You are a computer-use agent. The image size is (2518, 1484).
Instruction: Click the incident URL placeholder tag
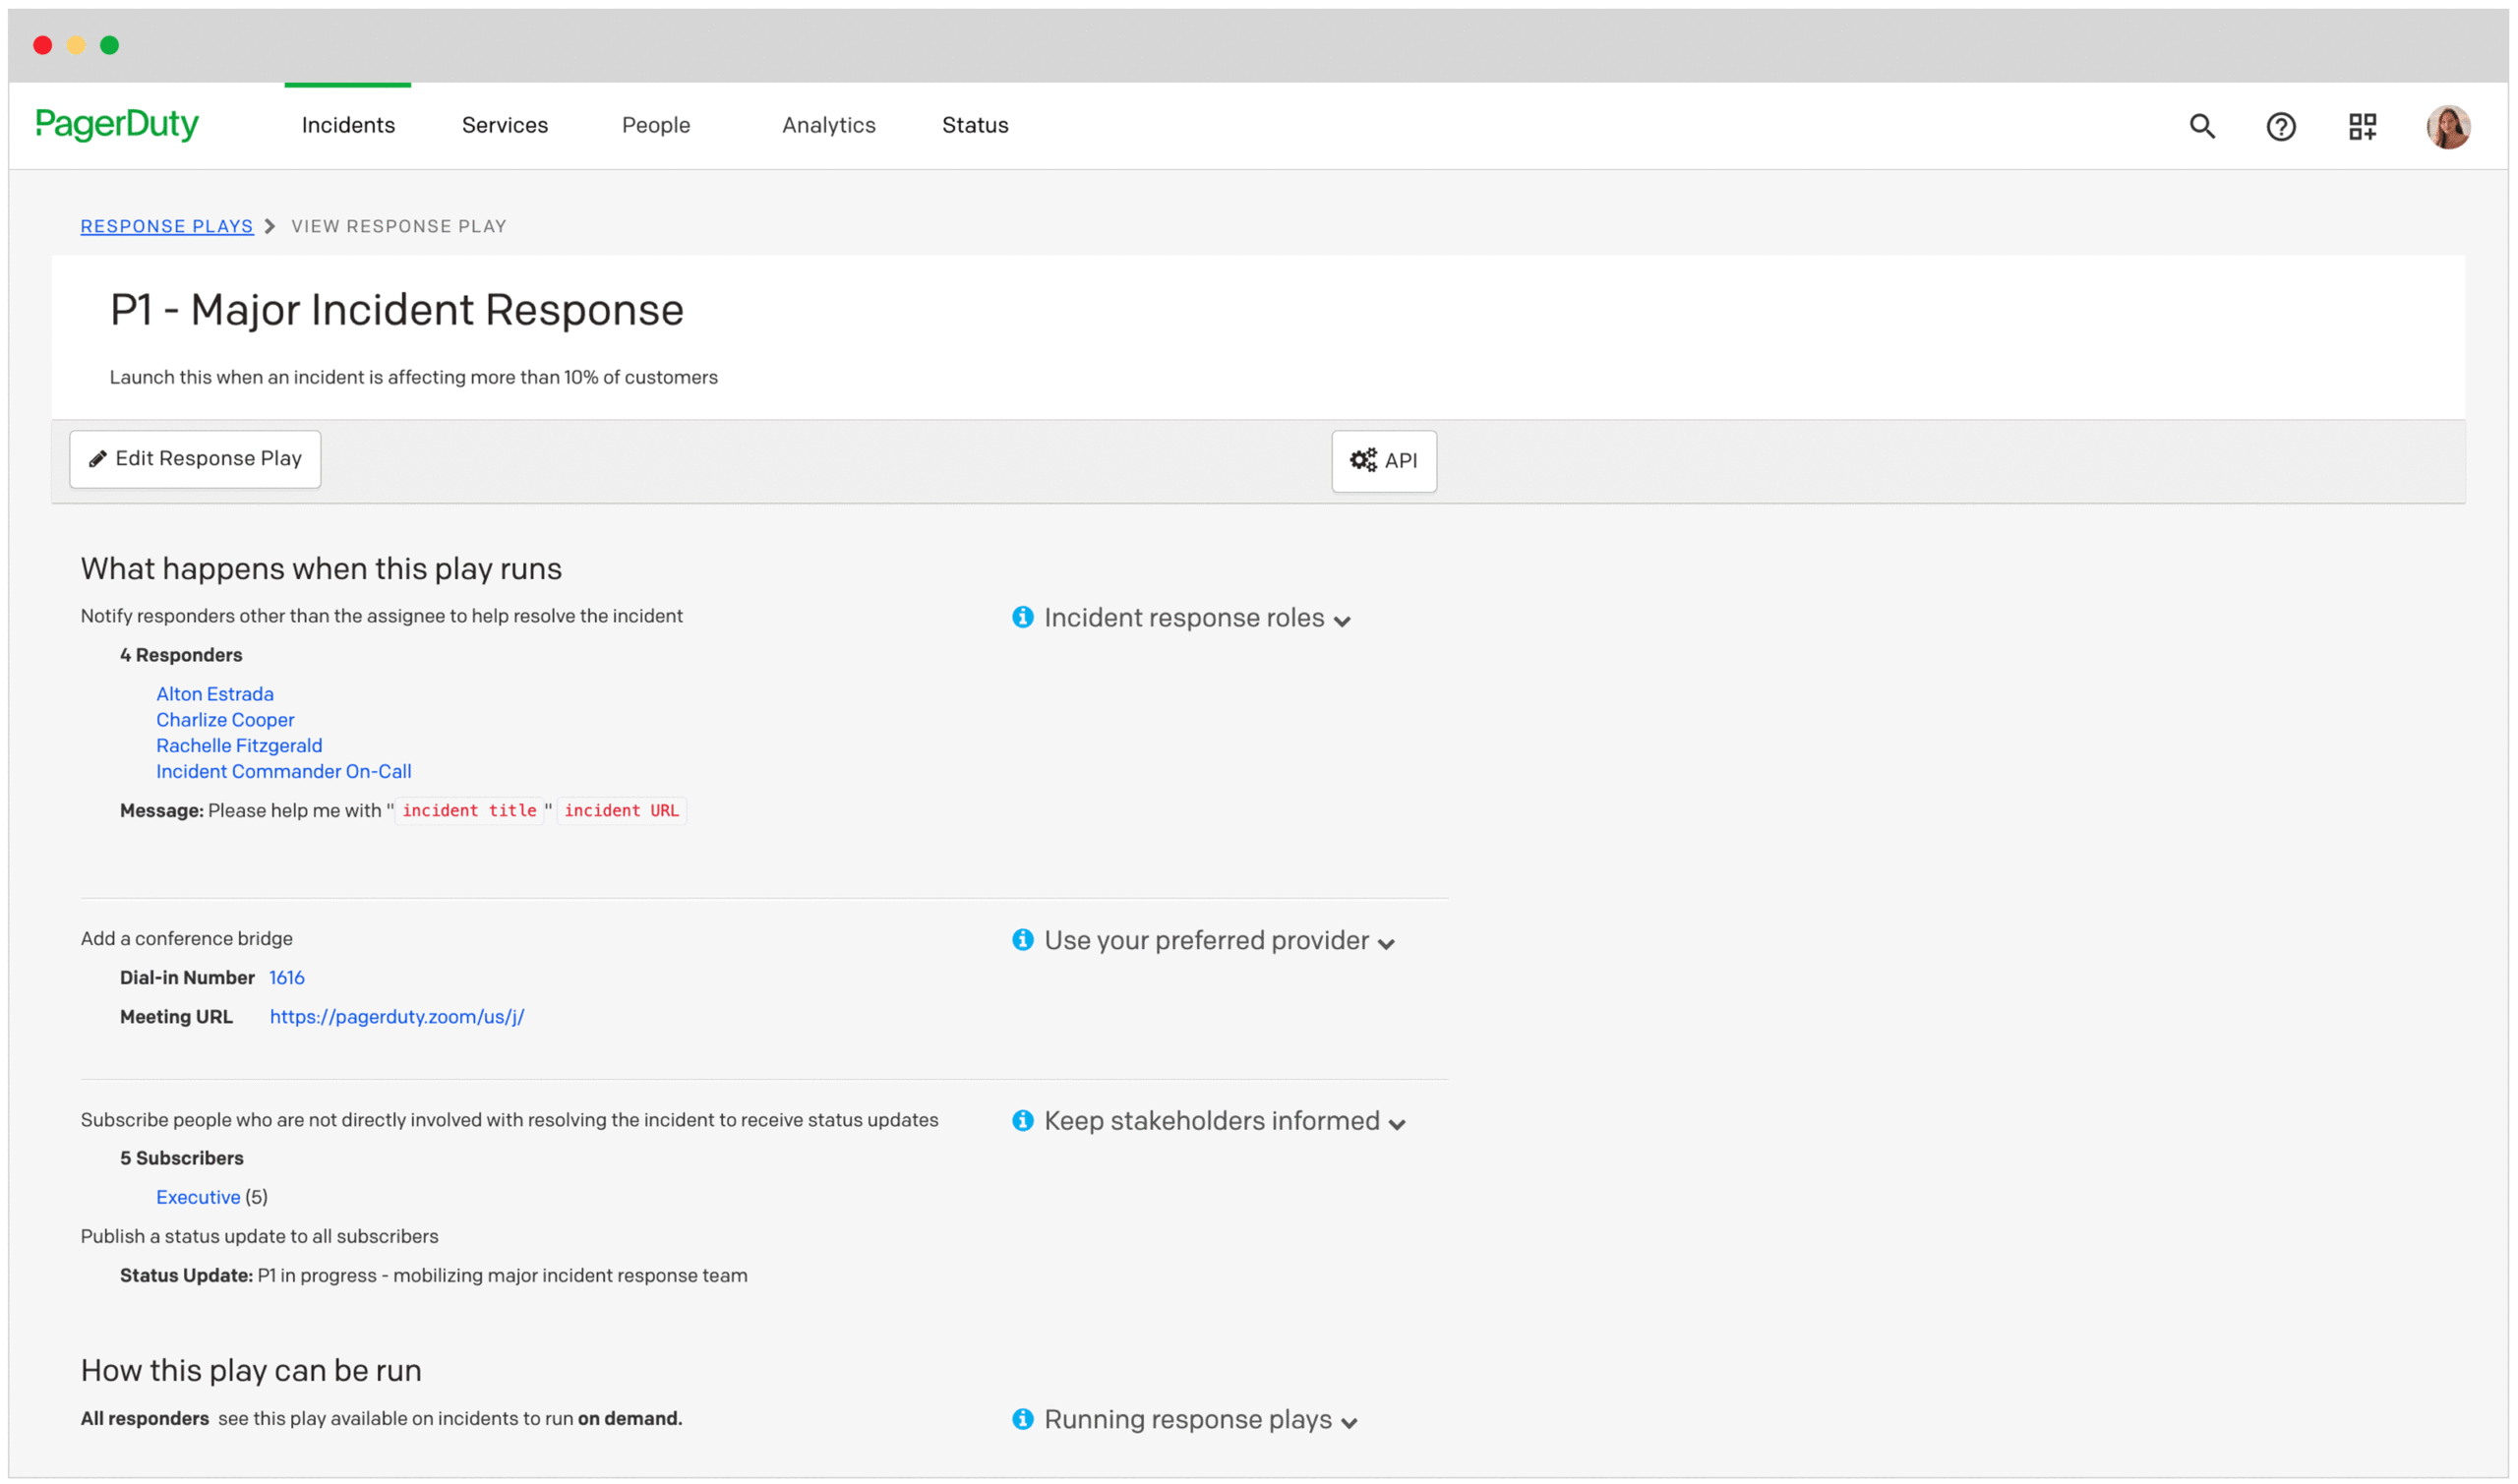621,811
